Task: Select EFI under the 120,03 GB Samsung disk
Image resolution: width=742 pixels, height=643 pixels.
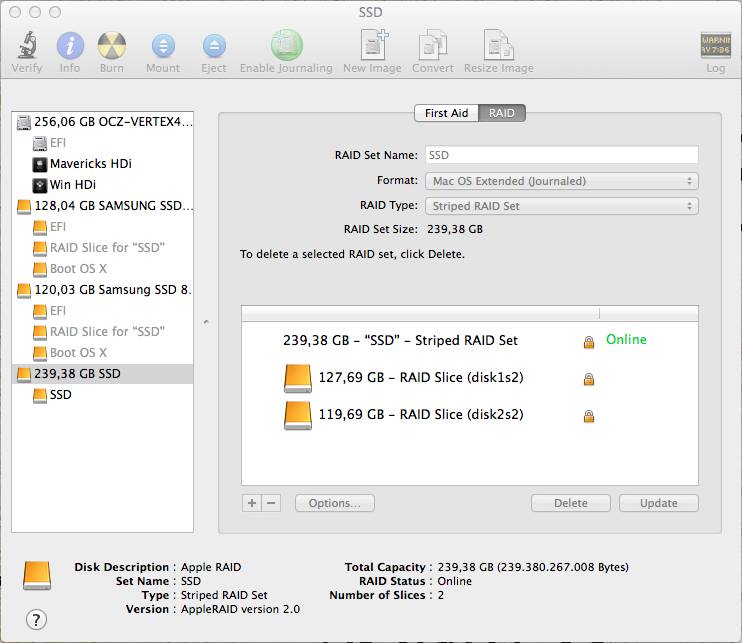Action: pyautogui.click(x=103, y=310)
